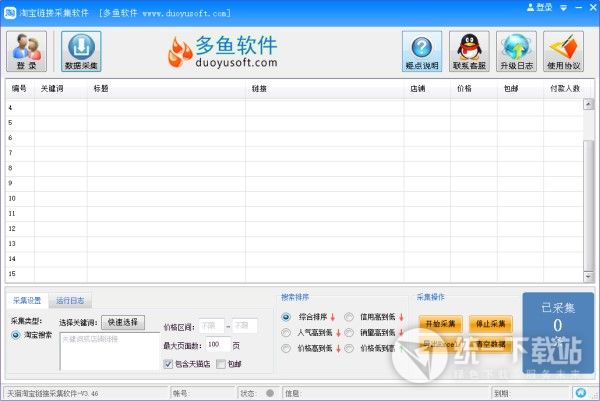Screen dimensions: 600x401
Task: Minimize the application window
Action: (x=579, y=8)
